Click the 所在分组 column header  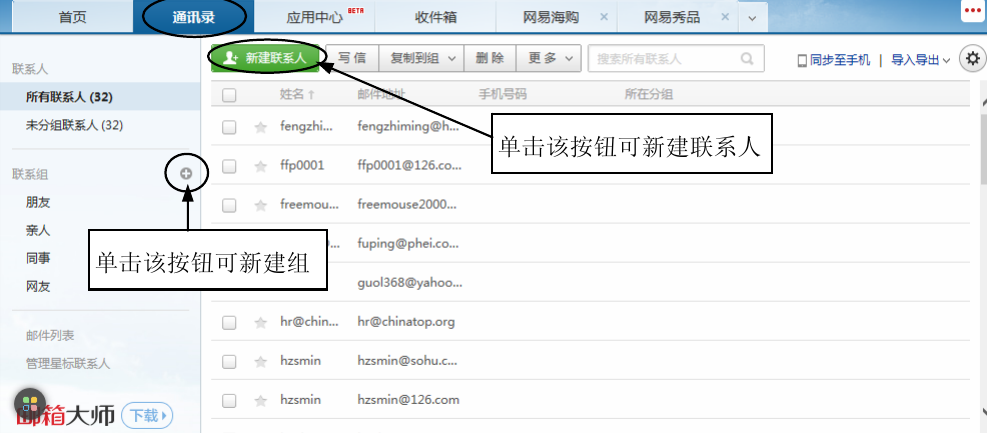[x=648, y=94]
